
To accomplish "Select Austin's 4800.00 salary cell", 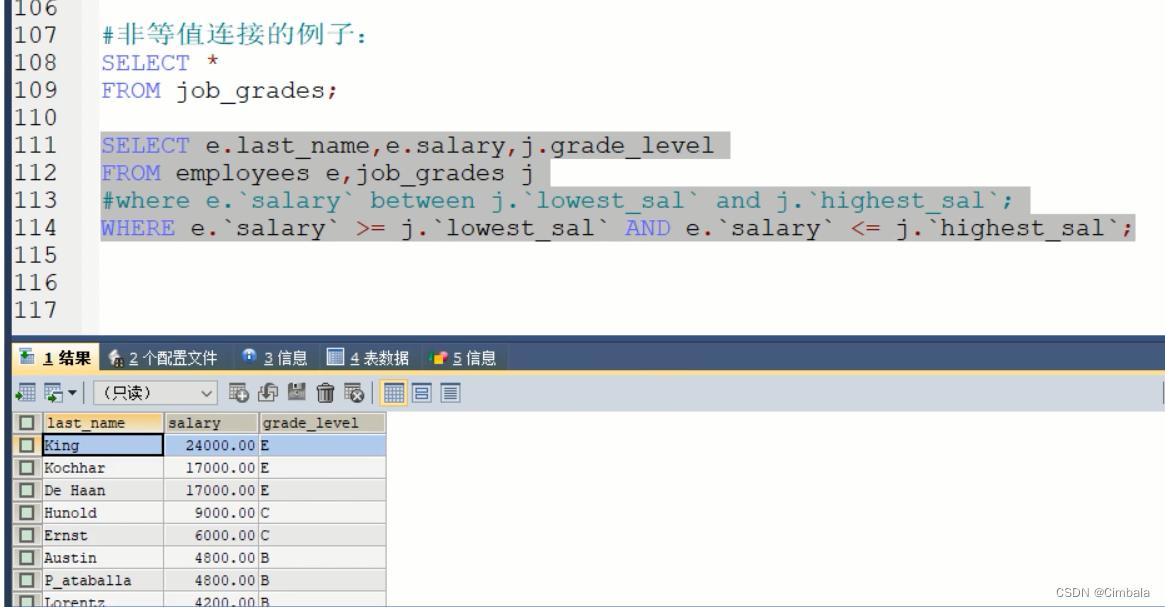I will point(211,557).
